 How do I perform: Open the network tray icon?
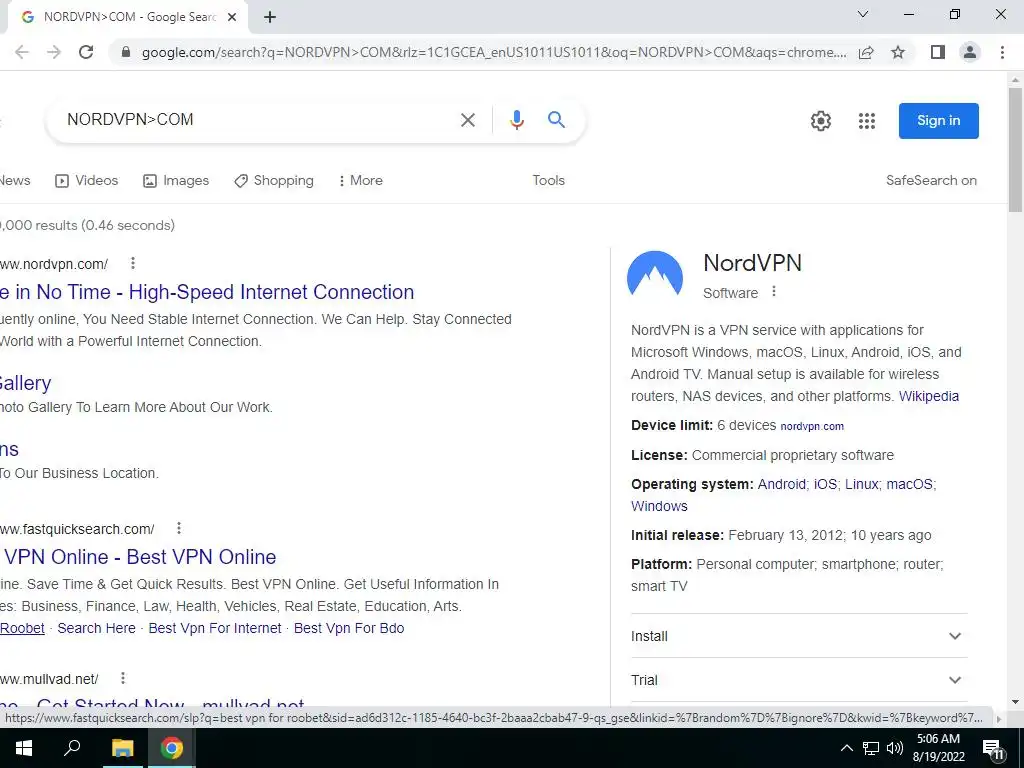[871, 748]
